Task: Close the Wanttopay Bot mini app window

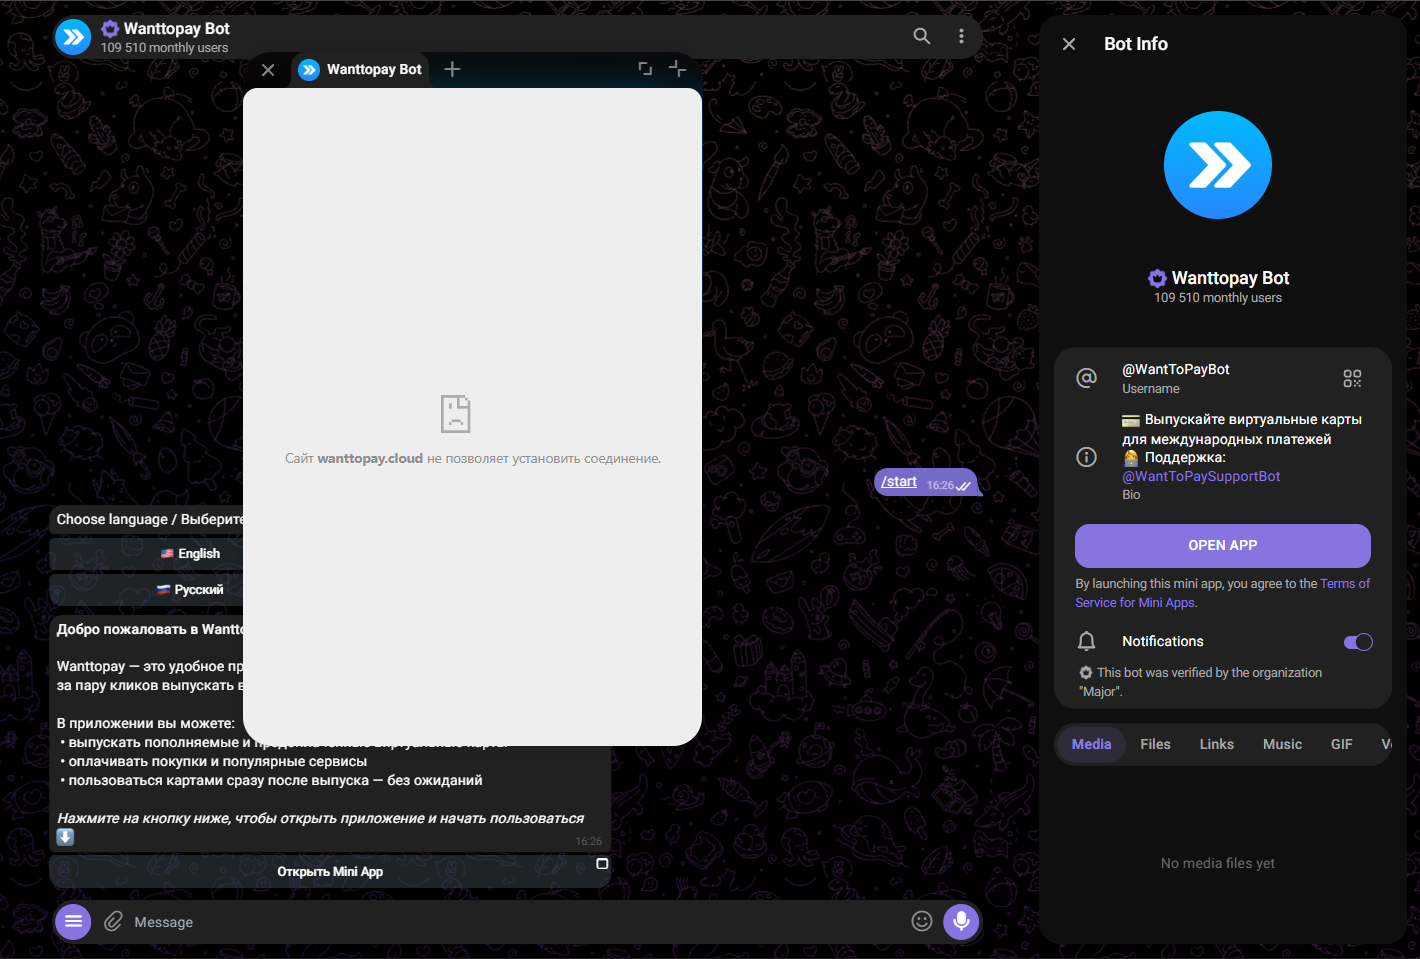Action: click(x=267, y=69)
